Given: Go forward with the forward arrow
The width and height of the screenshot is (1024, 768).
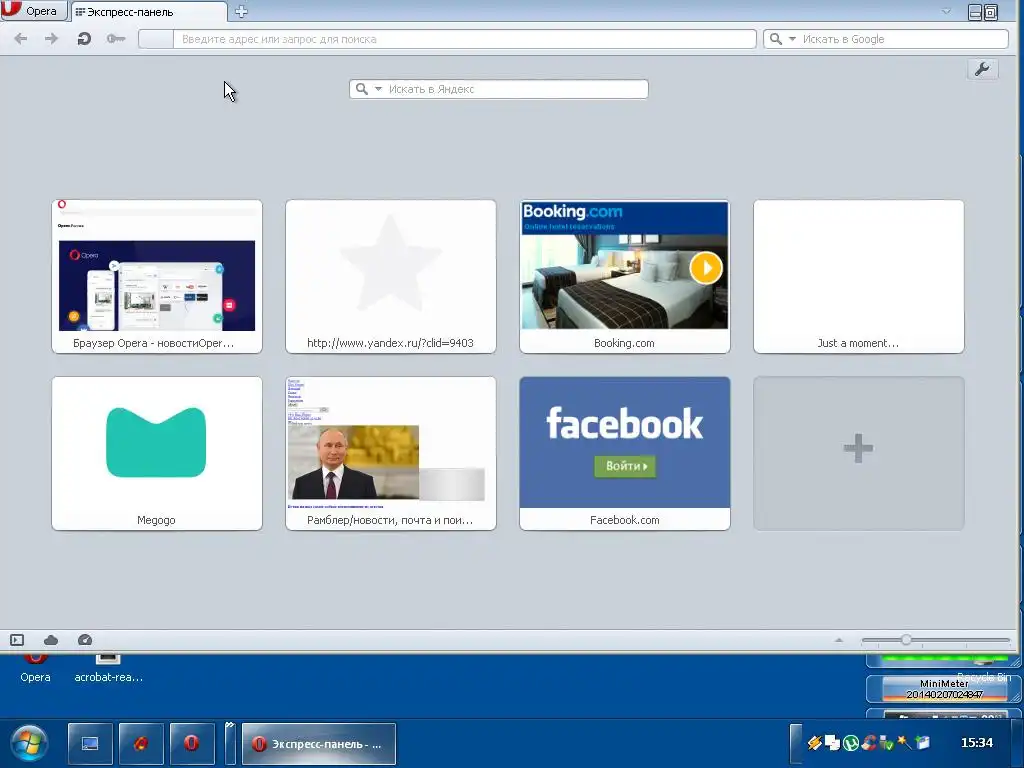Looking at the screenshot, I should (x=52, y=39).
